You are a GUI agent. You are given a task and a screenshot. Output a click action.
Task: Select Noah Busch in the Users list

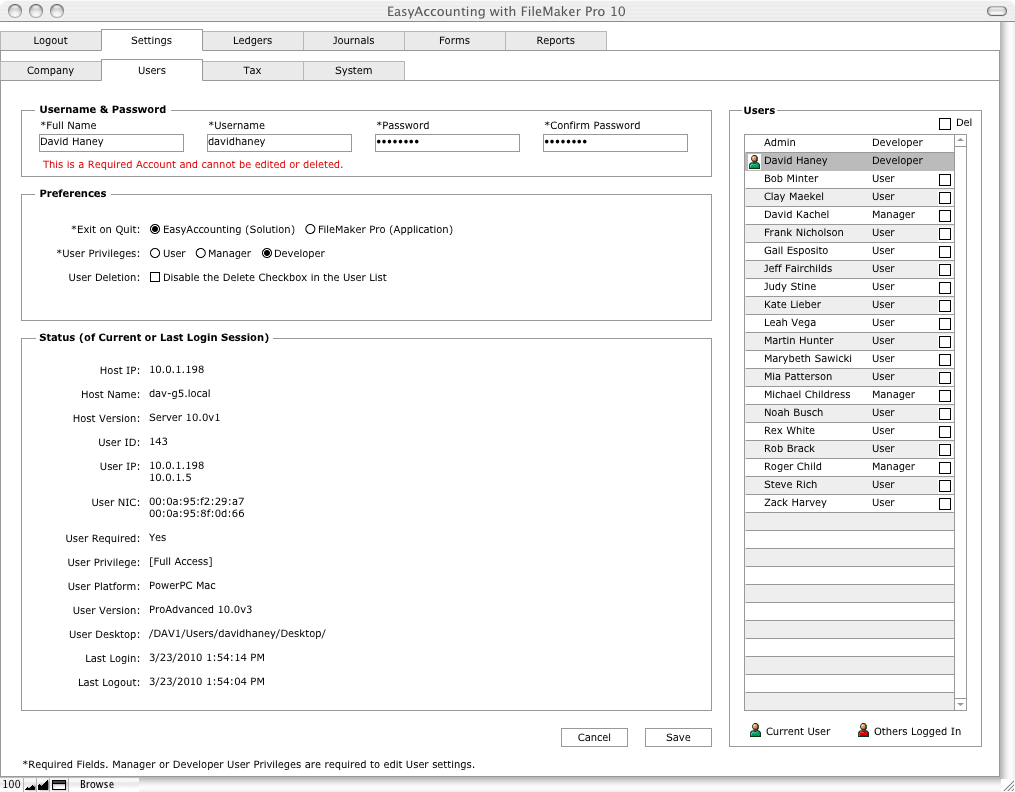coord(849,413)
